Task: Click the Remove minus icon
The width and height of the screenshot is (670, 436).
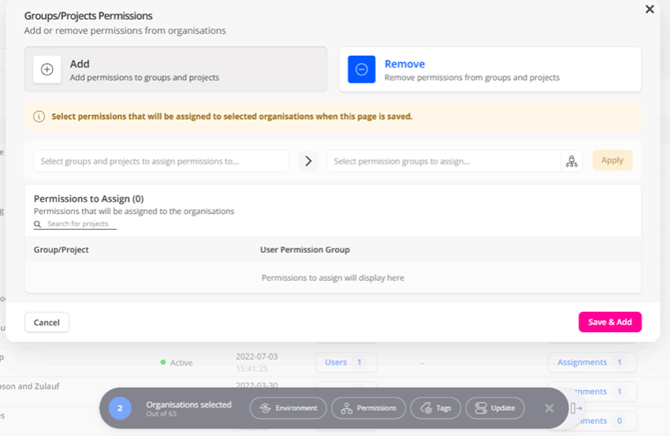Action: pyautogui.click(x=361, y=69)
